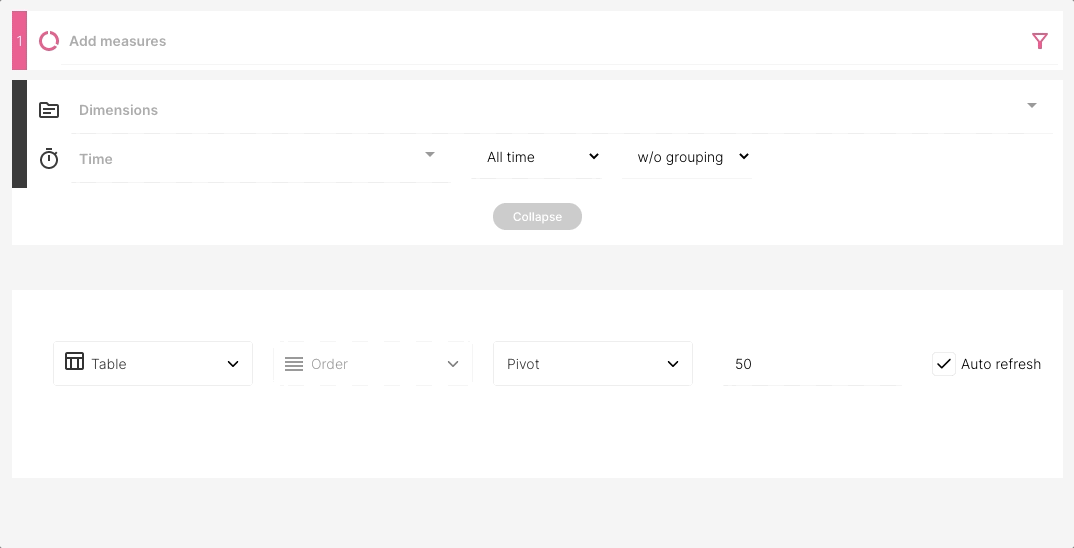Expand the Dimensions dropdown arrow
The image size is (1074, 548).
pyautogui.click(x=1032, y=105)
